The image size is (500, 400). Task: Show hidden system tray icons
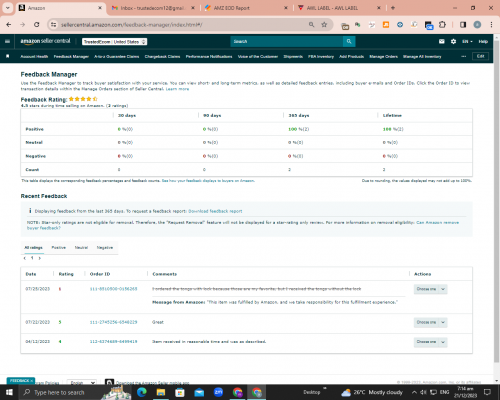coord(414,392)
